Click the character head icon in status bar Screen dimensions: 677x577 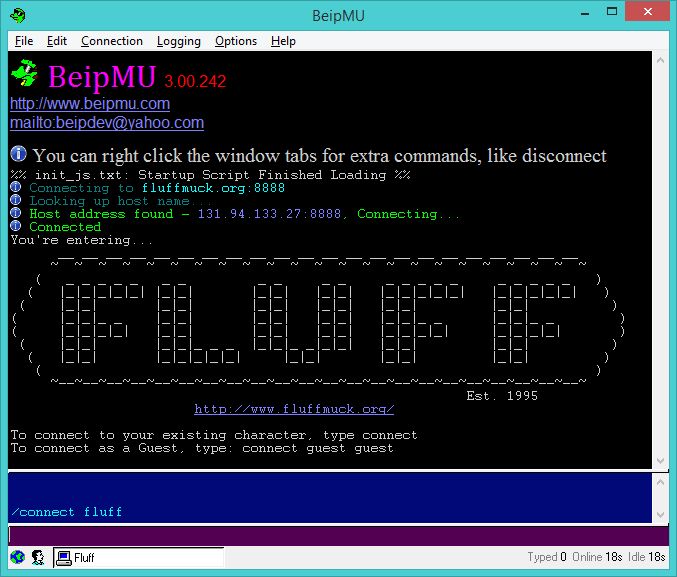pos(38,557)
